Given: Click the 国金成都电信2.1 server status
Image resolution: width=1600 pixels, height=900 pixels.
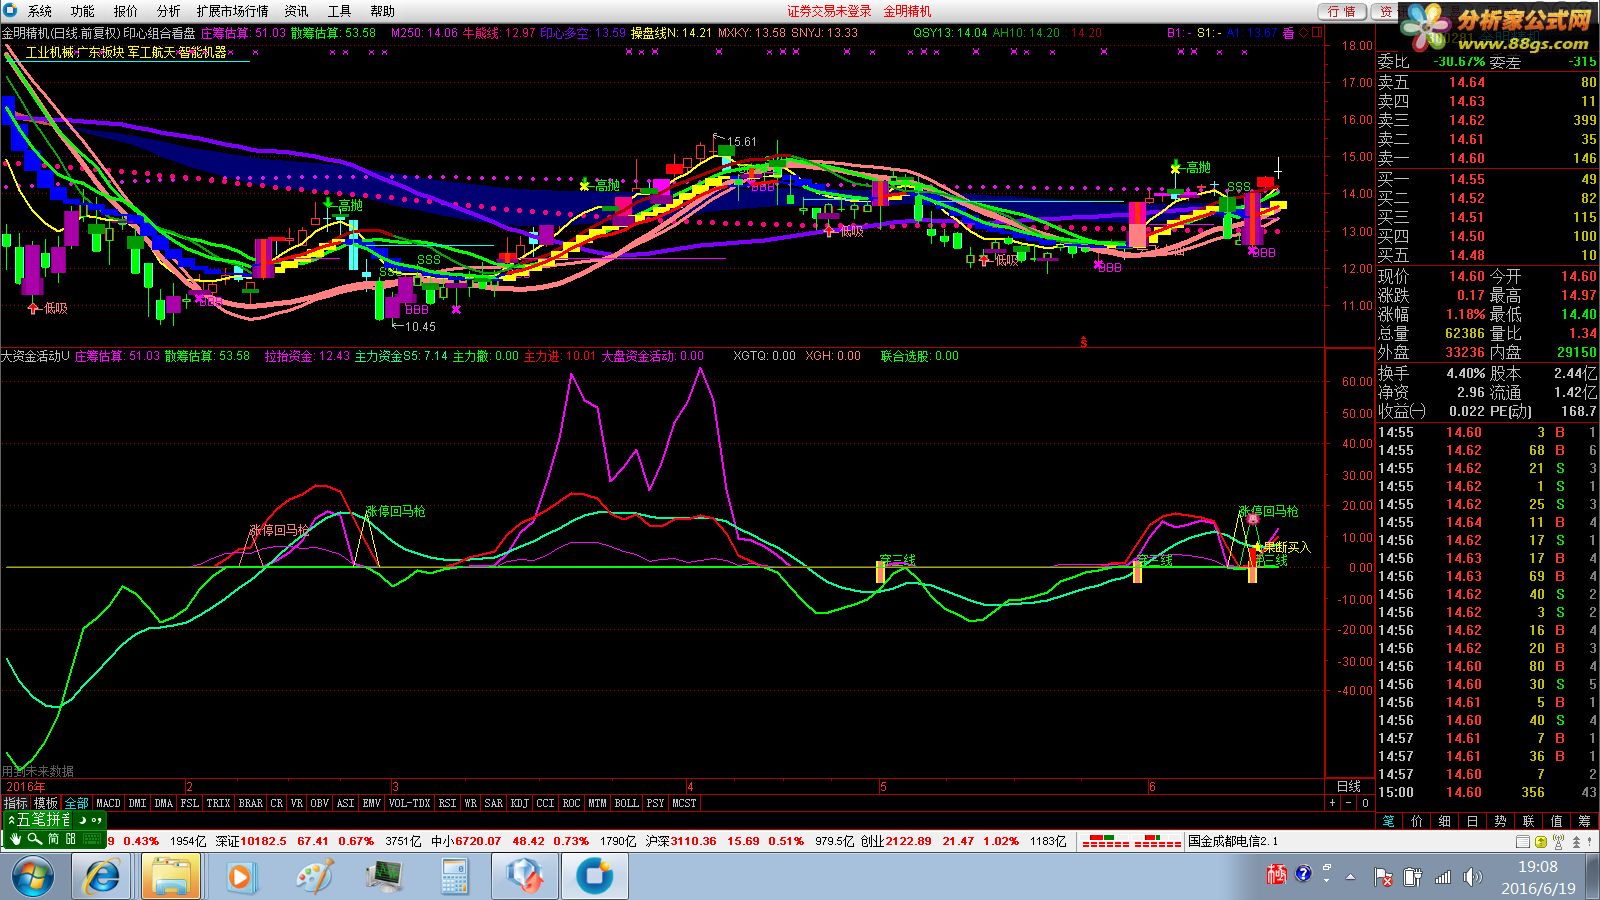Looking at the screenshot, I should (x=1233, y=841).
